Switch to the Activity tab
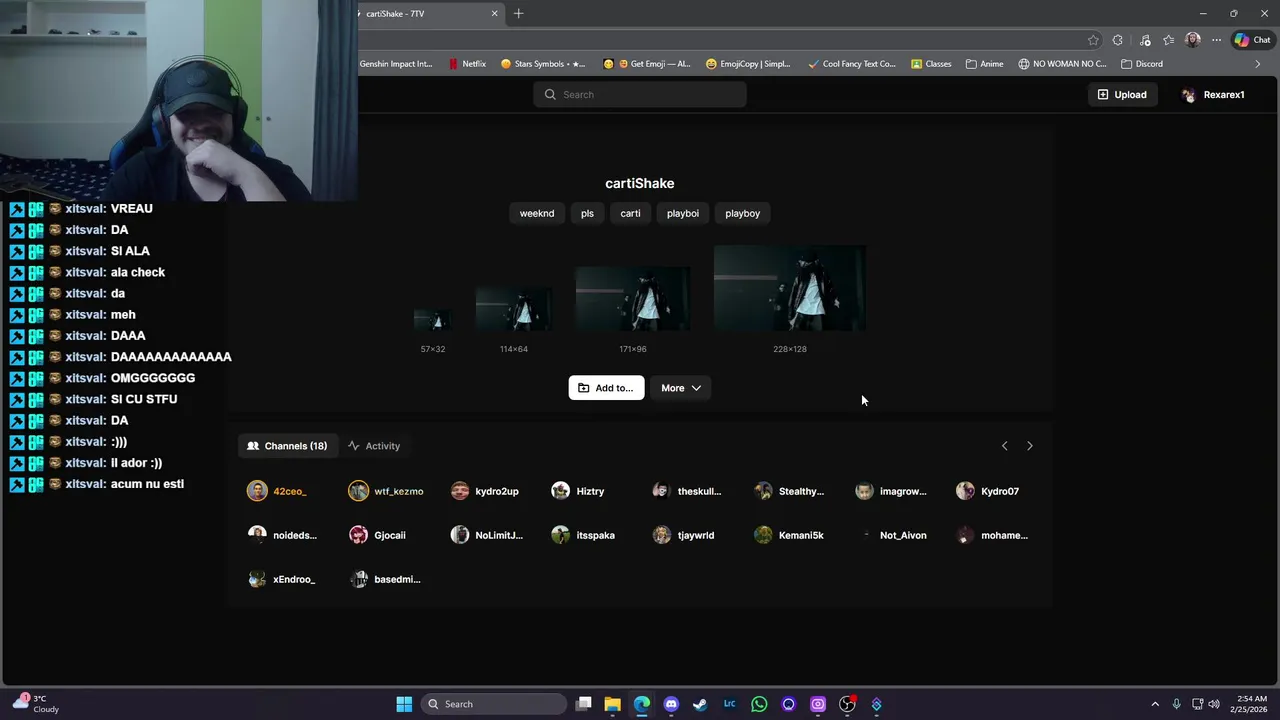The height and width of the screenshot is (720, 1280). pos(374,446)
